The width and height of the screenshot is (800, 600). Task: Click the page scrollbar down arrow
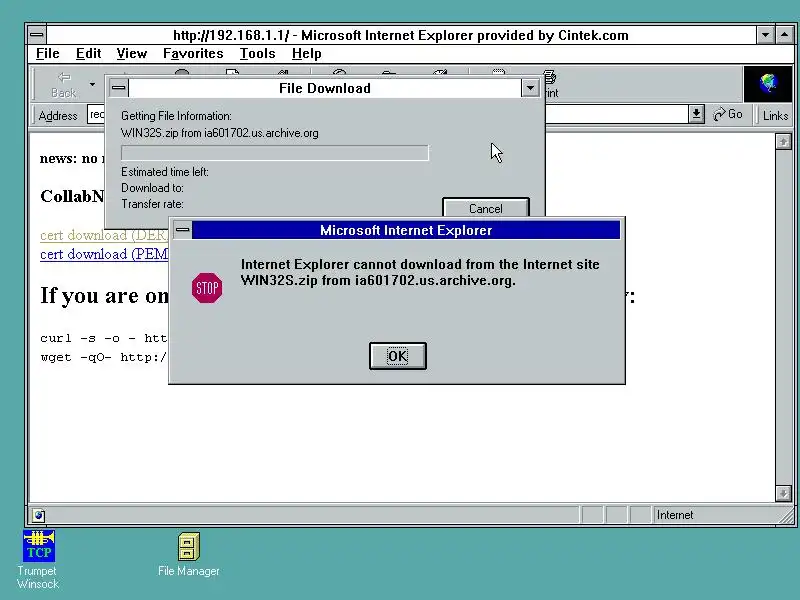[x=783, y=493]
